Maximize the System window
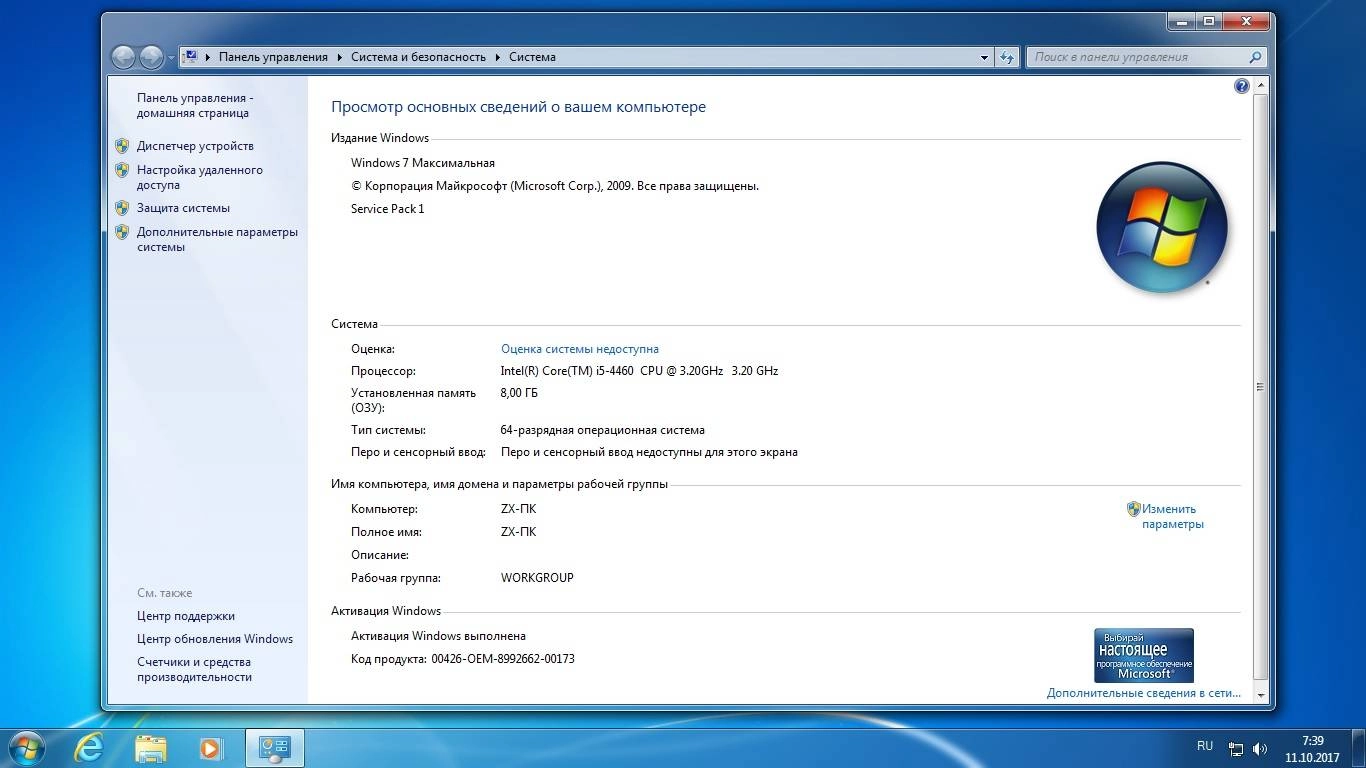This screenshot has width=1366, height=768. click(1209, 21)
